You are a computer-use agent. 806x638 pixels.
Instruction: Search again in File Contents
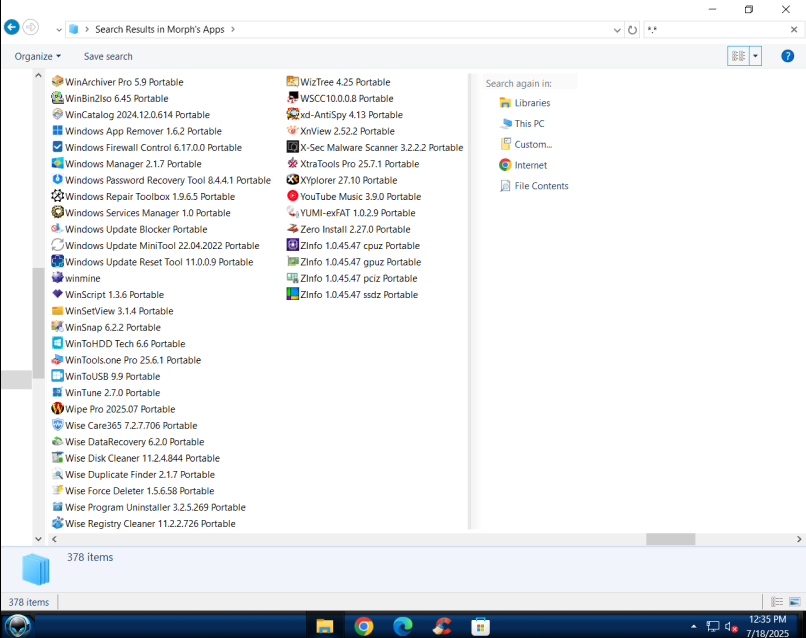(x=534, y=186)
